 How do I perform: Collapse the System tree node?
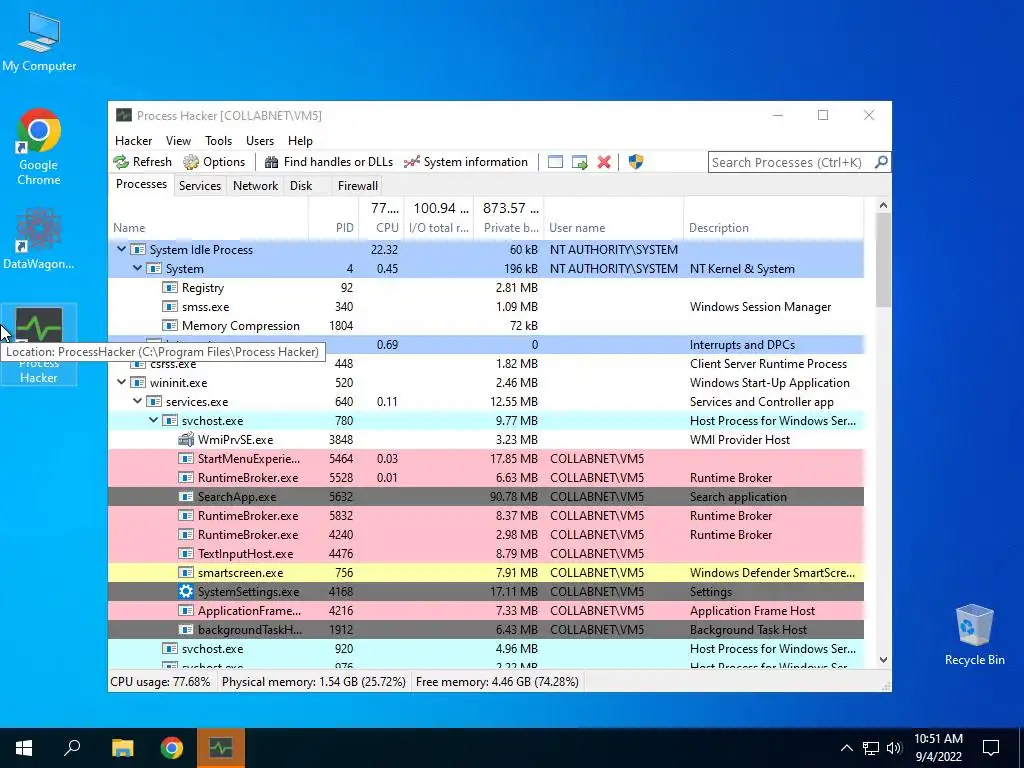pyautogui.click(x=137, y=268)
